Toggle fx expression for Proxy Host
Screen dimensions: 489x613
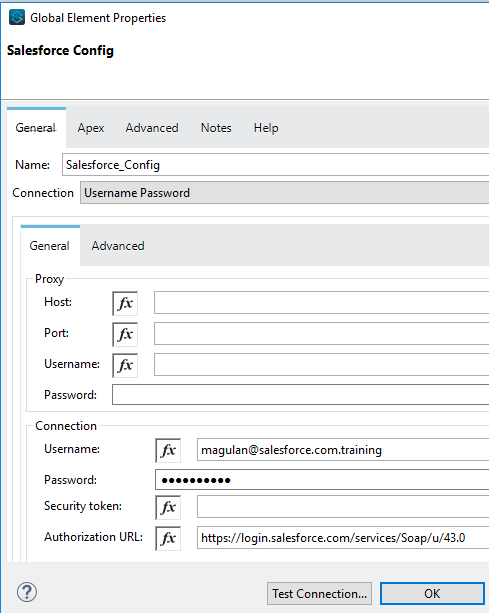(125, 303)
